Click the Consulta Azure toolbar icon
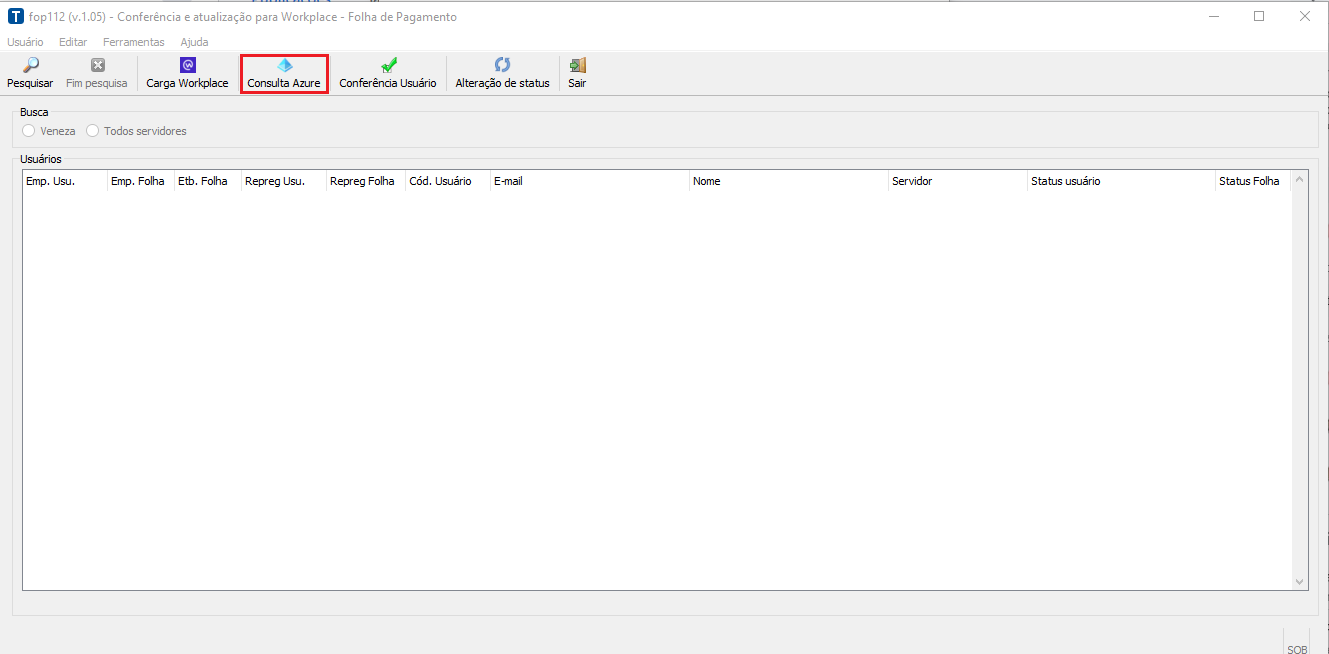 (284, 65)
